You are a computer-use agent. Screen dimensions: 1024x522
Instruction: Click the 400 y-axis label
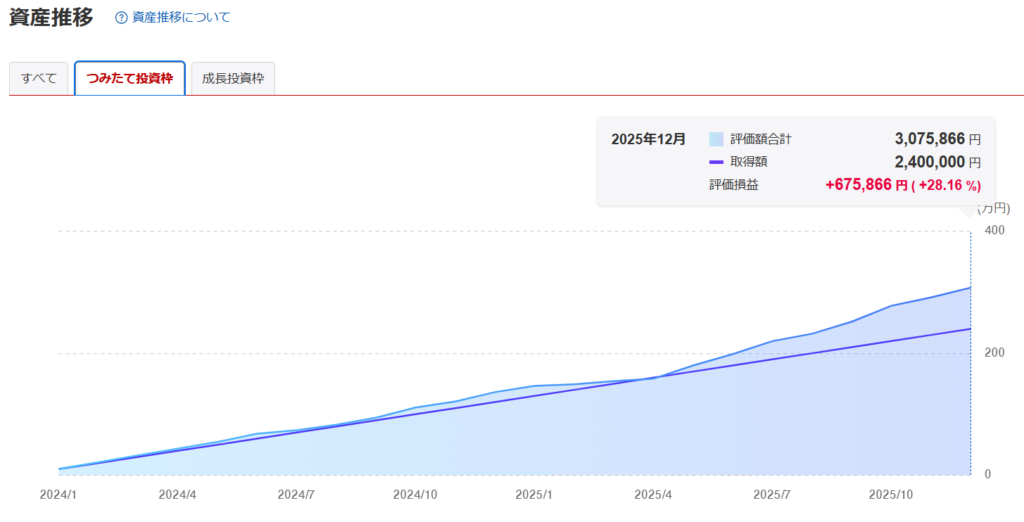click(x=994, y=231)
